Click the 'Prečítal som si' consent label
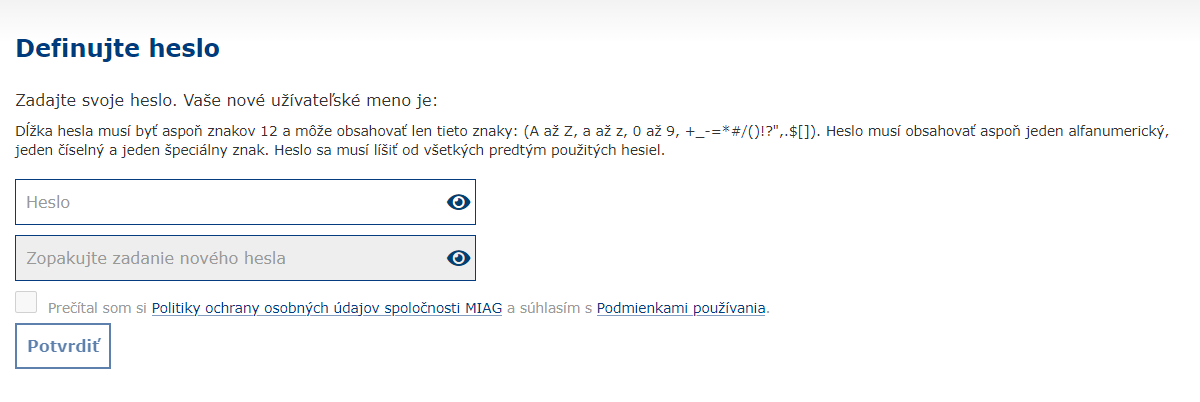The image size is (1200, 402). 98,308
